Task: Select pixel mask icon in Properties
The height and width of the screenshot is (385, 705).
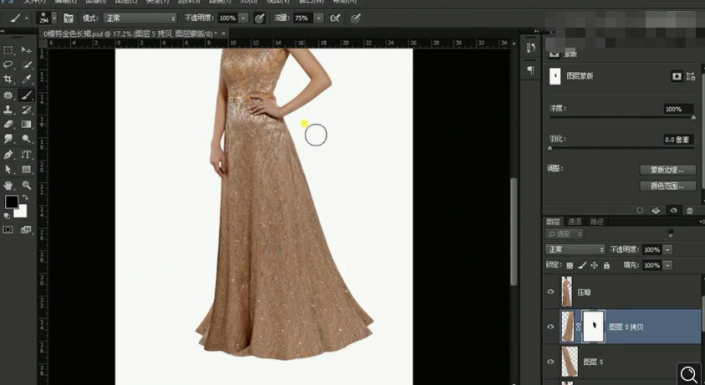Action: [x=677, y=76]
